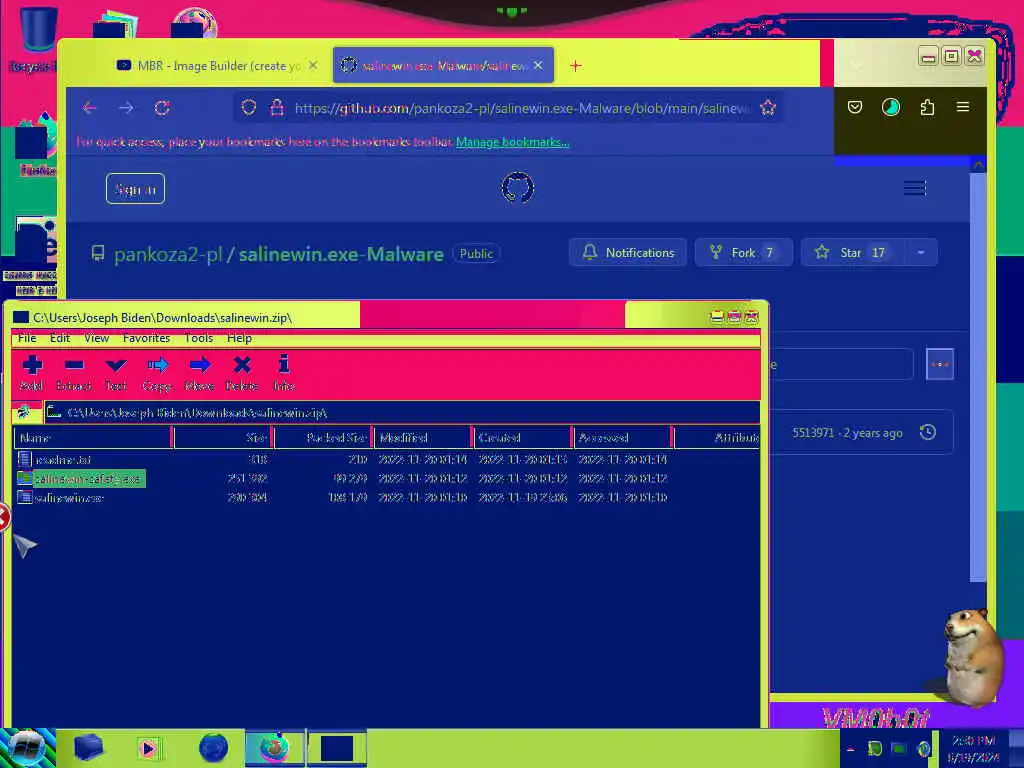
Task: Open the Star button dropdown arrow
Action: [921, 253]
